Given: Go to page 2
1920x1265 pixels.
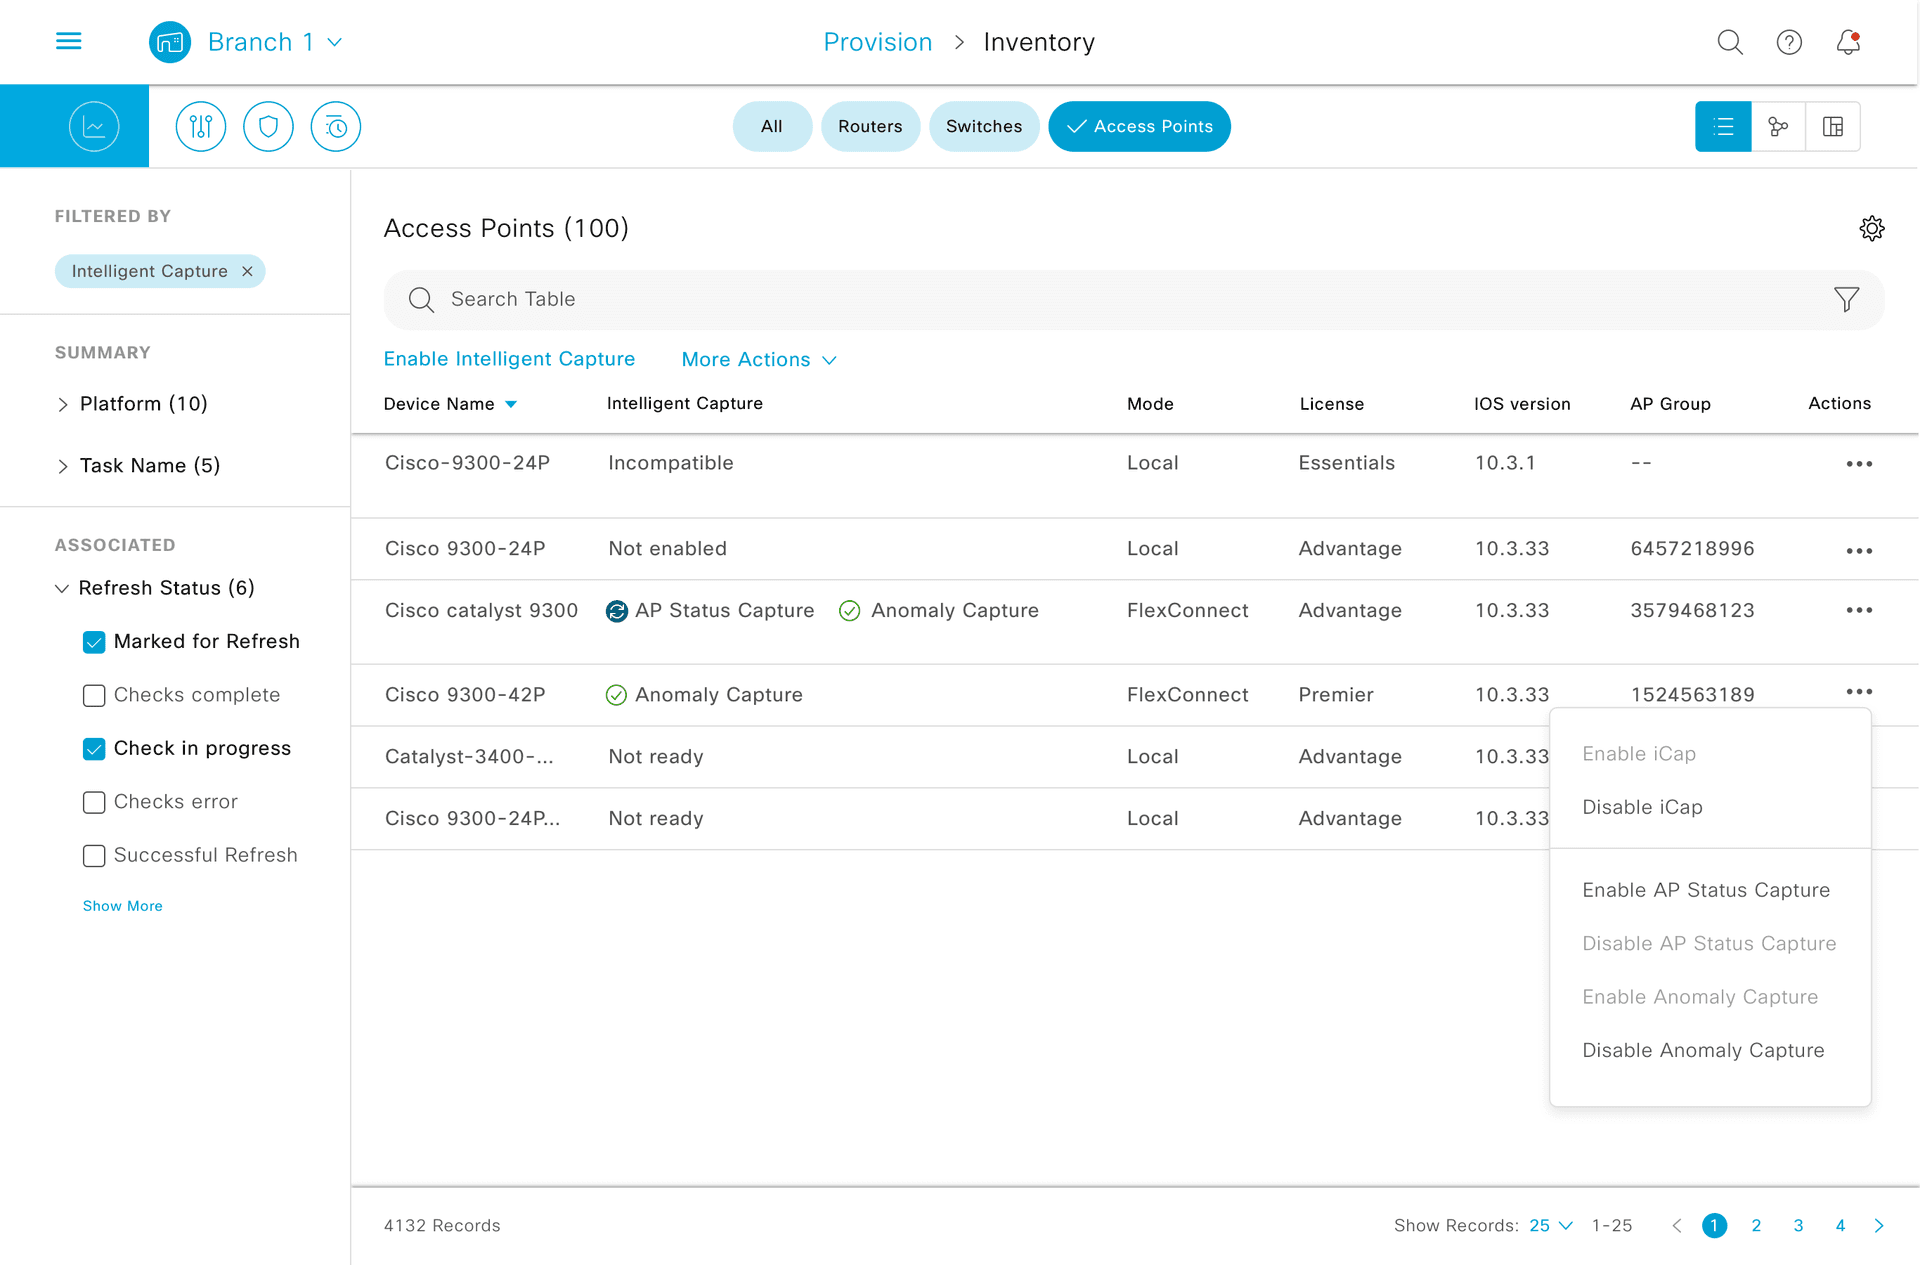Looking at the screenshot, I should pos(1756,1226).
